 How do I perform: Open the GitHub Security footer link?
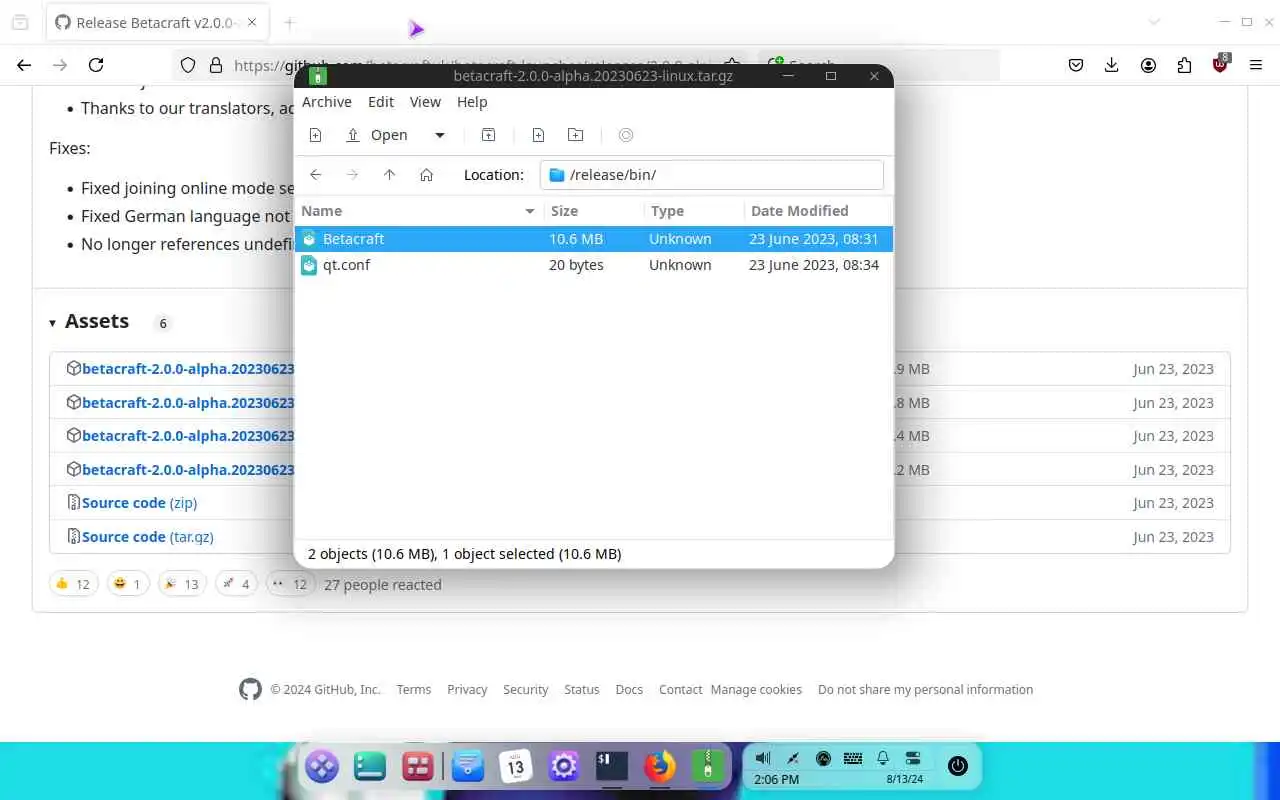[x=526, y=690]
